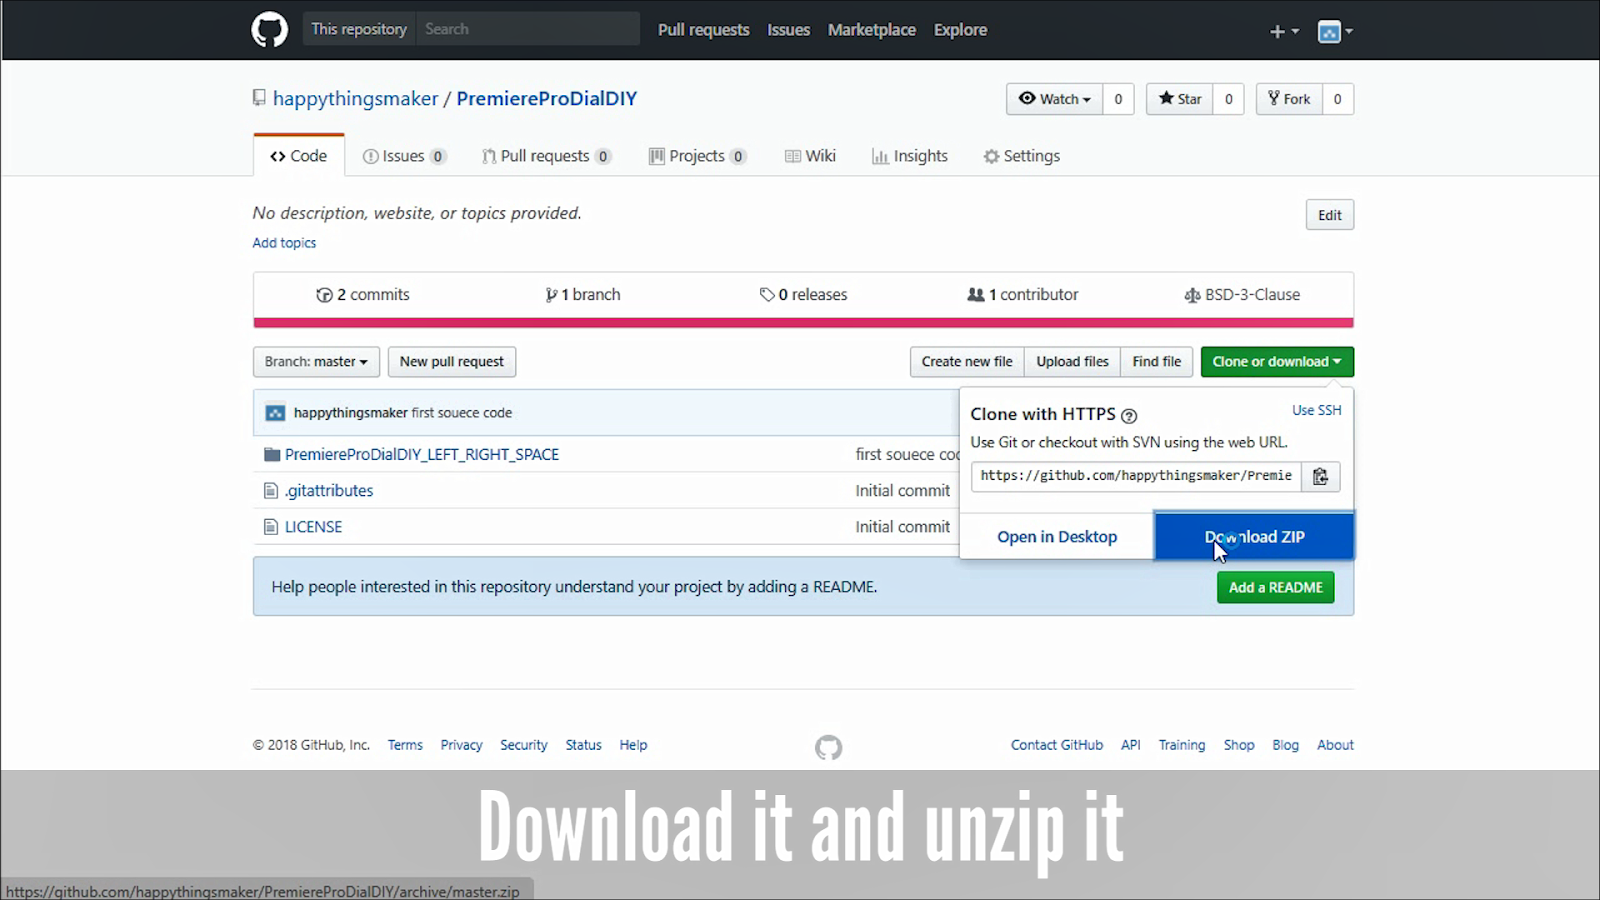1600x900 pixels.
Task: Switch to the Settings tab
Action: [1022, 156]
